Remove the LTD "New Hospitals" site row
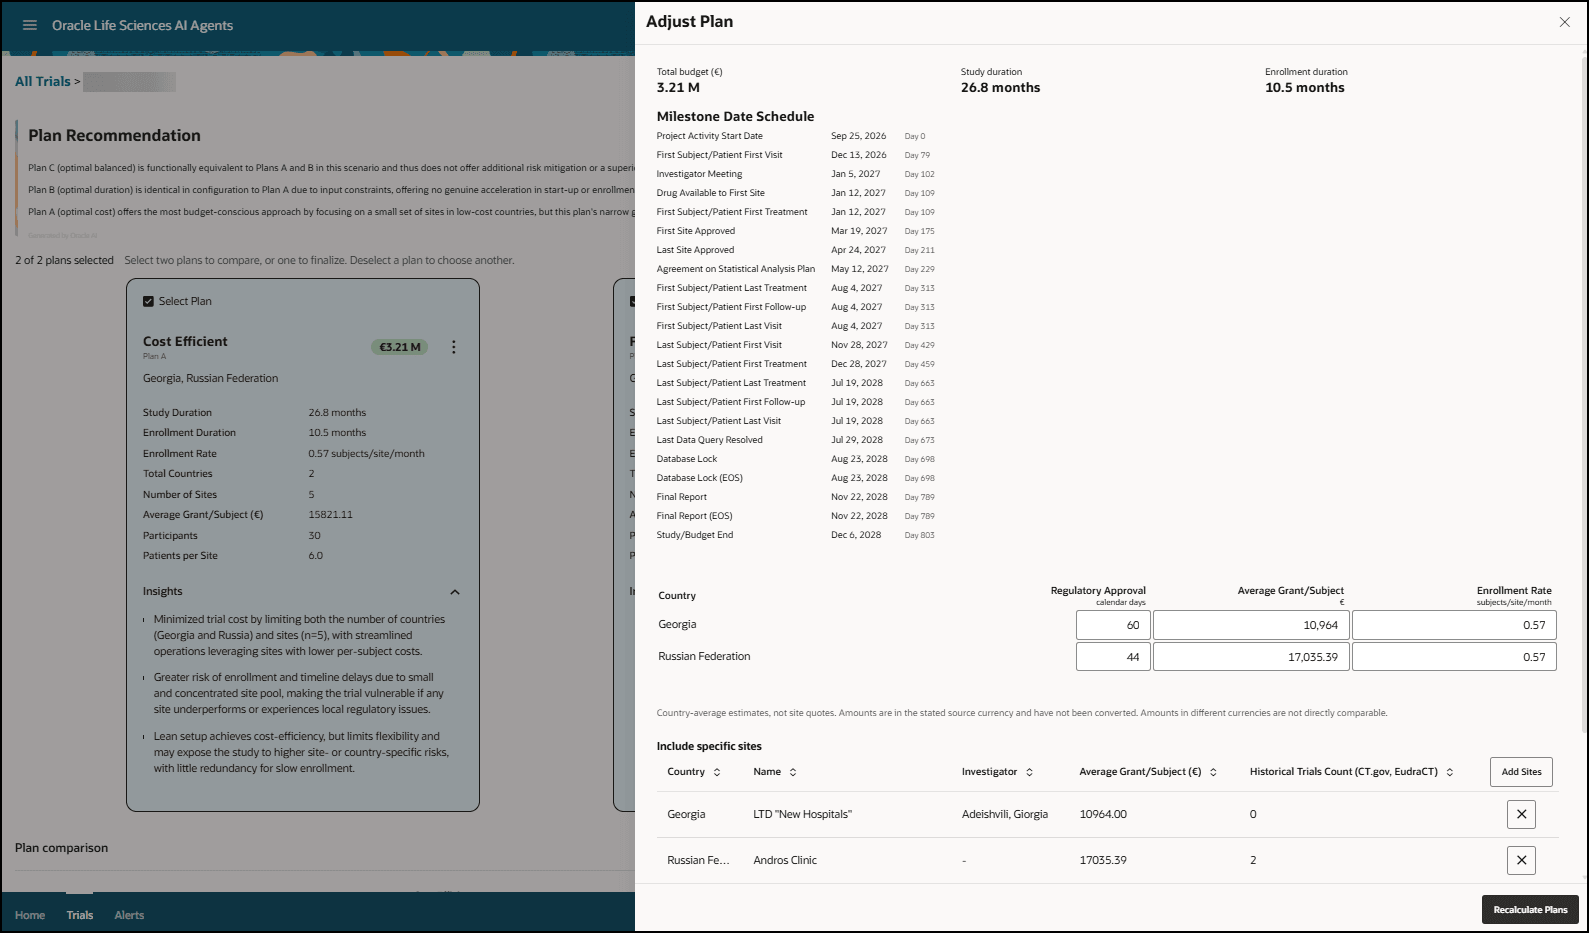1589x933 pixels. point(1521,814)
